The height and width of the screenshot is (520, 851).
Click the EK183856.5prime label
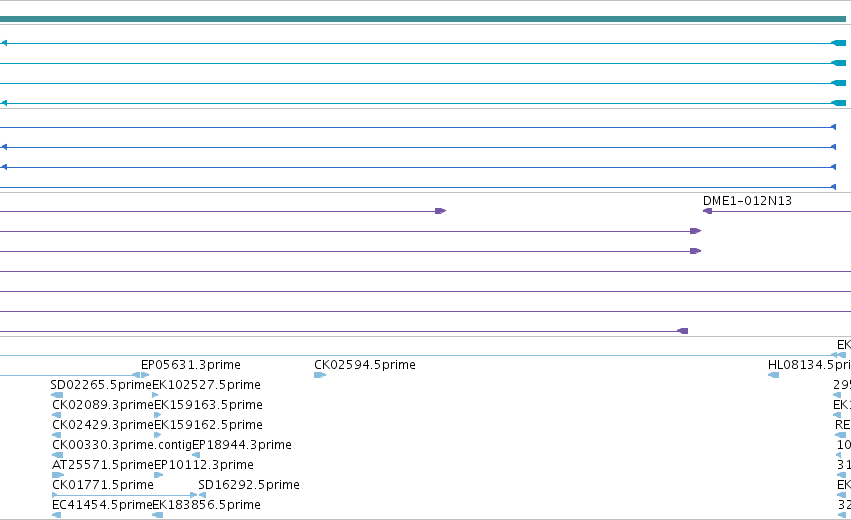coord(207,505)
